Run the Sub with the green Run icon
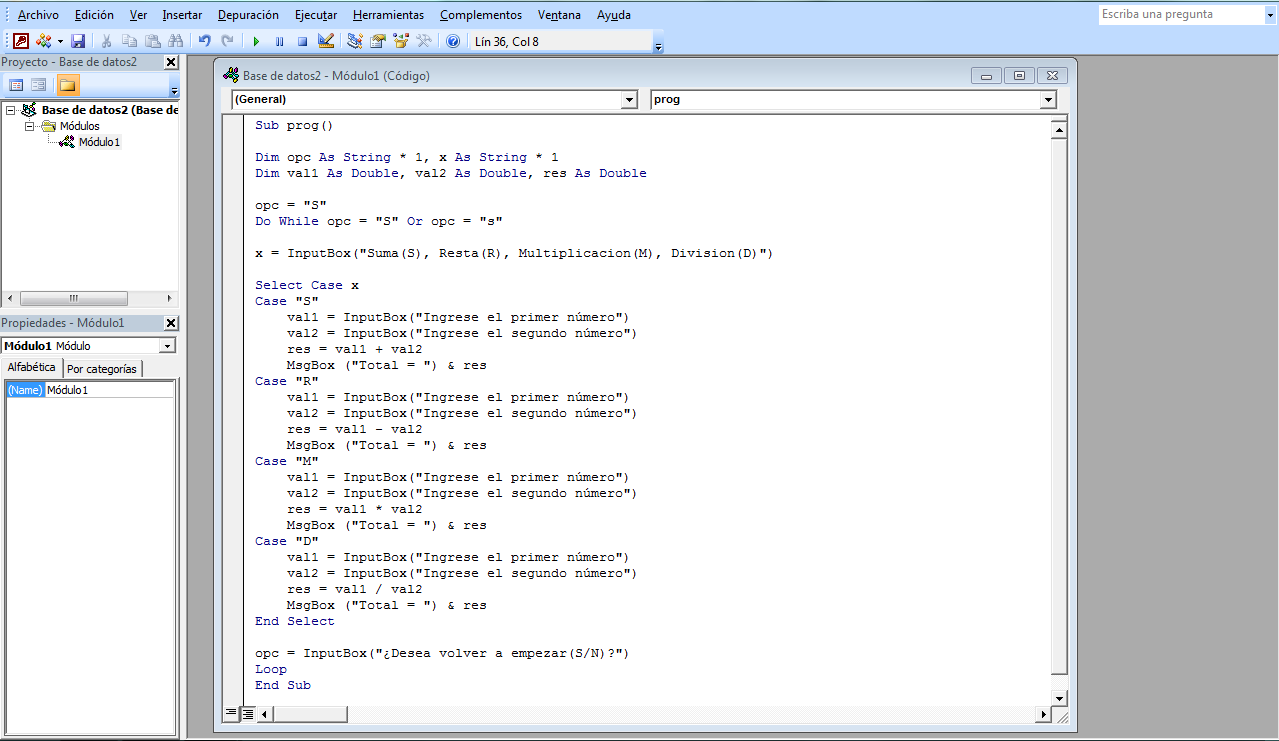1279x741 pixels. (x=256, y=41)
